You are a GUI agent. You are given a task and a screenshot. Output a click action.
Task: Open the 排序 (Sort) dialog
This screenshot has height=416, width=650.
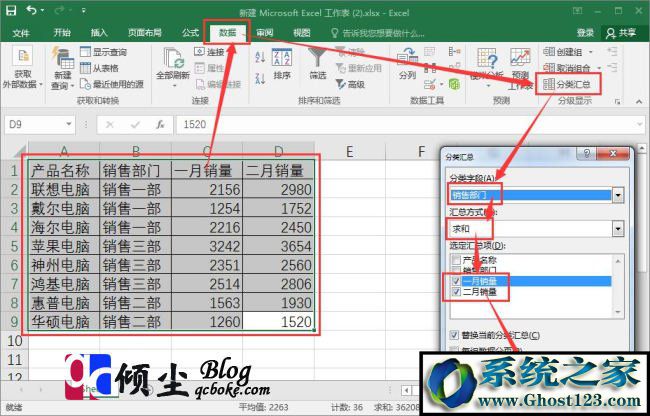click(x=282, y=63)
